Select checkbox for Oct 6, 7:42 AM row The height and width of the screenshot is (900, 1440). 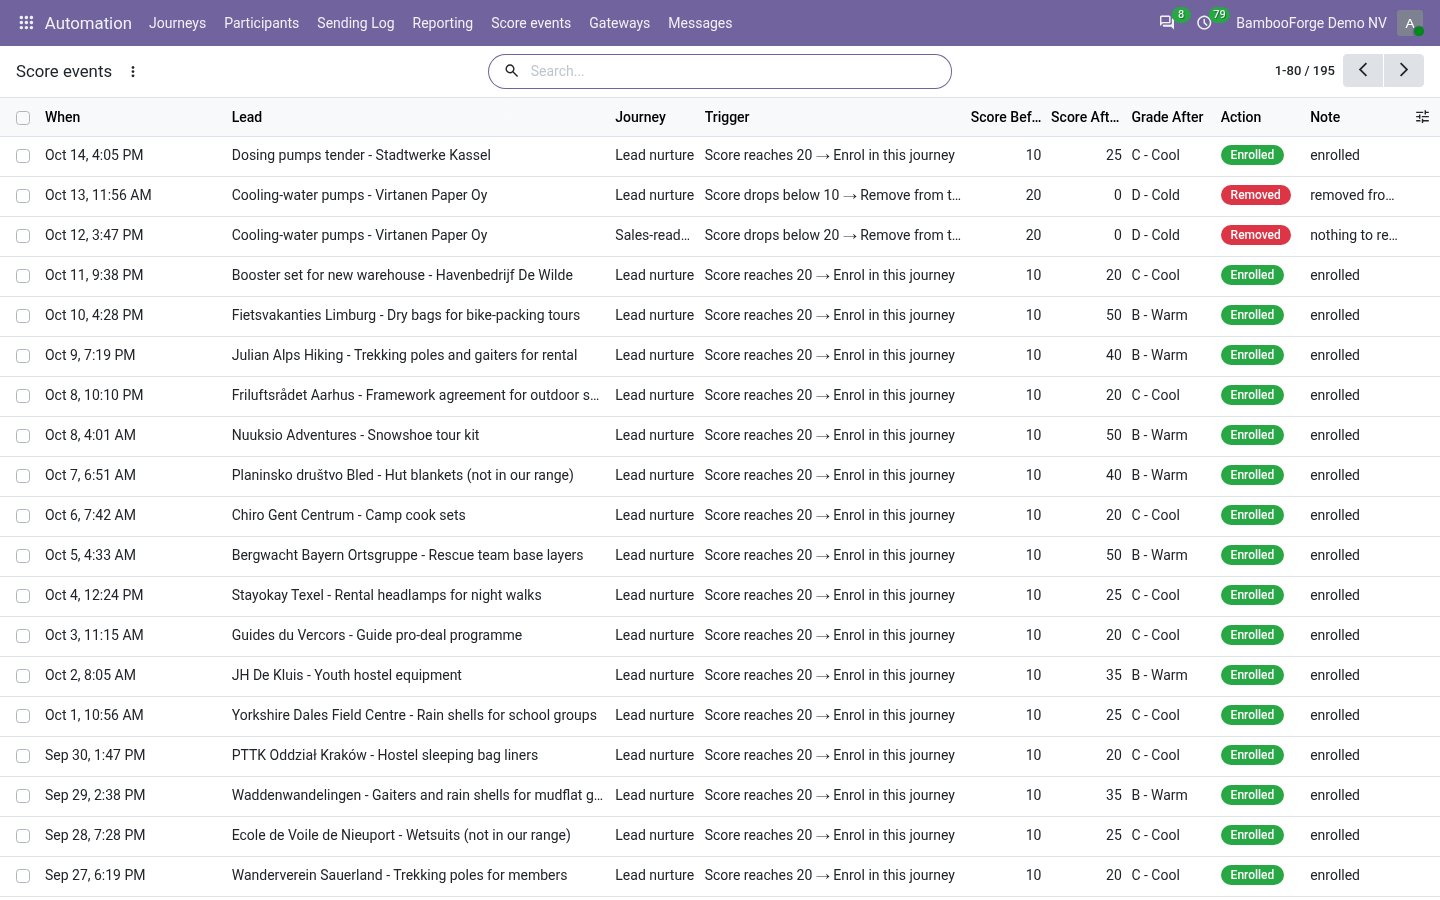point(23,516)
